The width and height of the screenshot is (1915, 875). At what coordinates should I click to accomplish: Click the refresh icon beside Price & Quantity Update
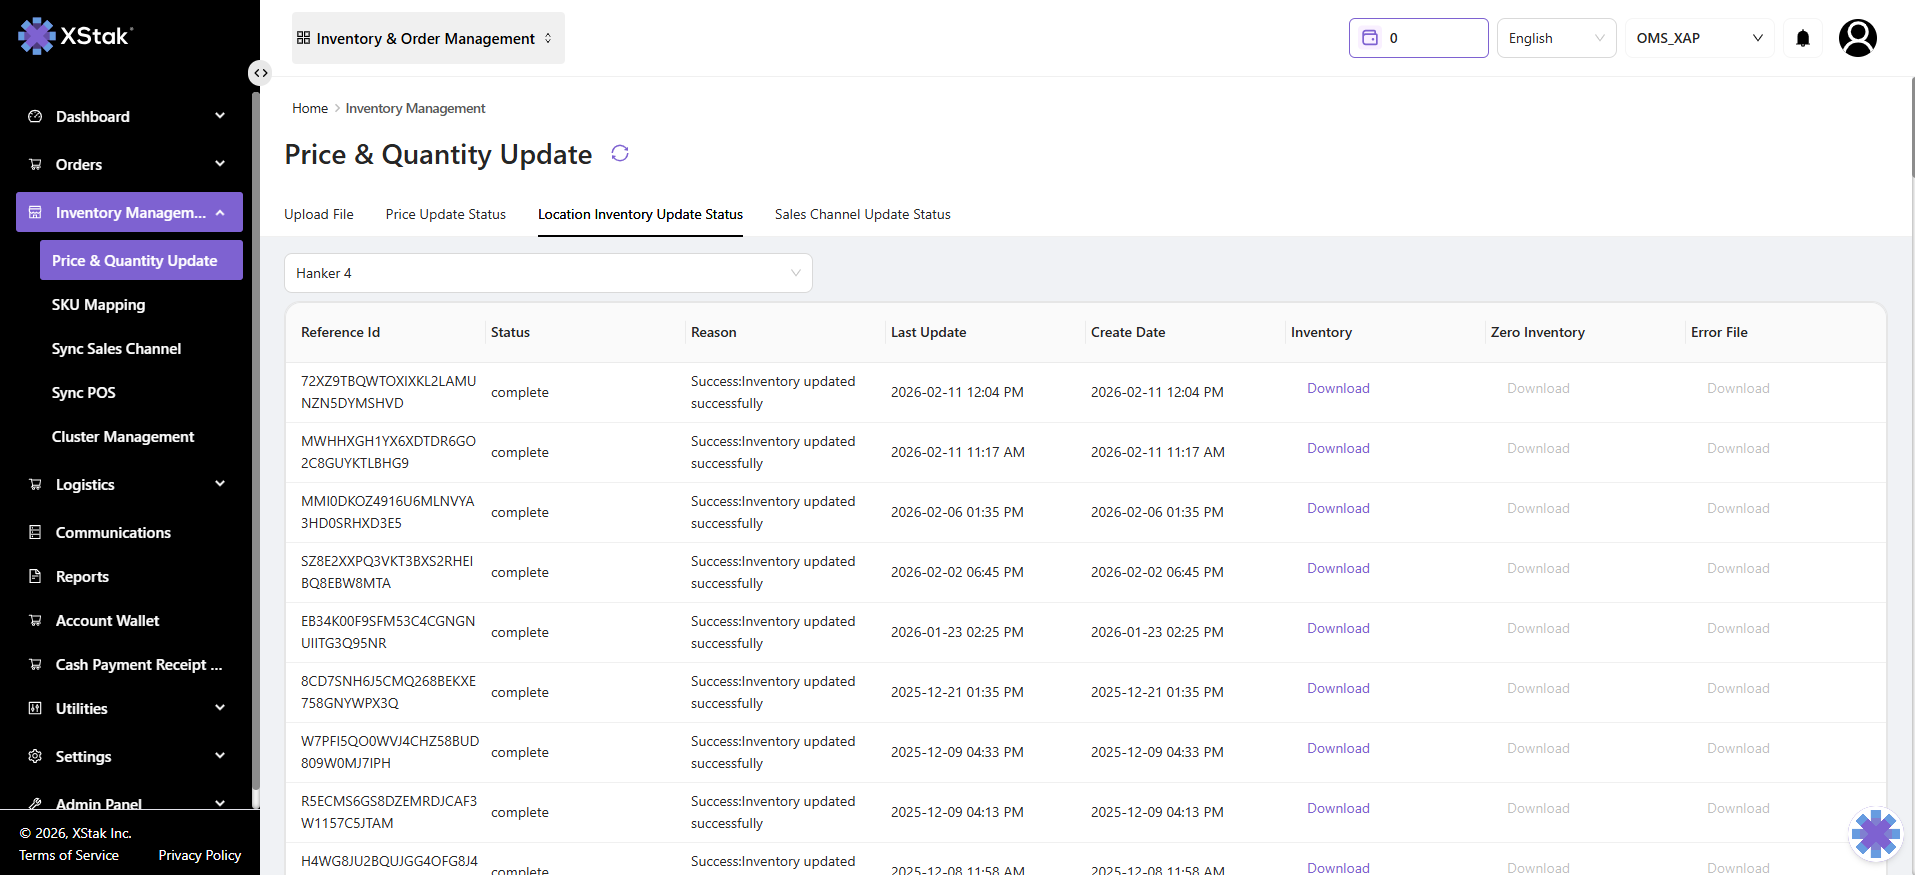tap(620, 153)
